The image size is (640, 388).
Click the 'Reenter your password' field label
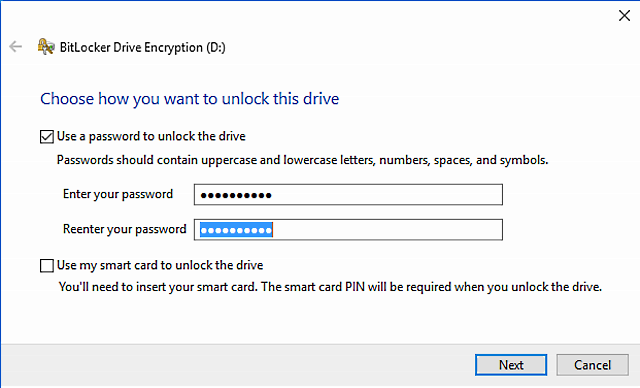(124, 229)
